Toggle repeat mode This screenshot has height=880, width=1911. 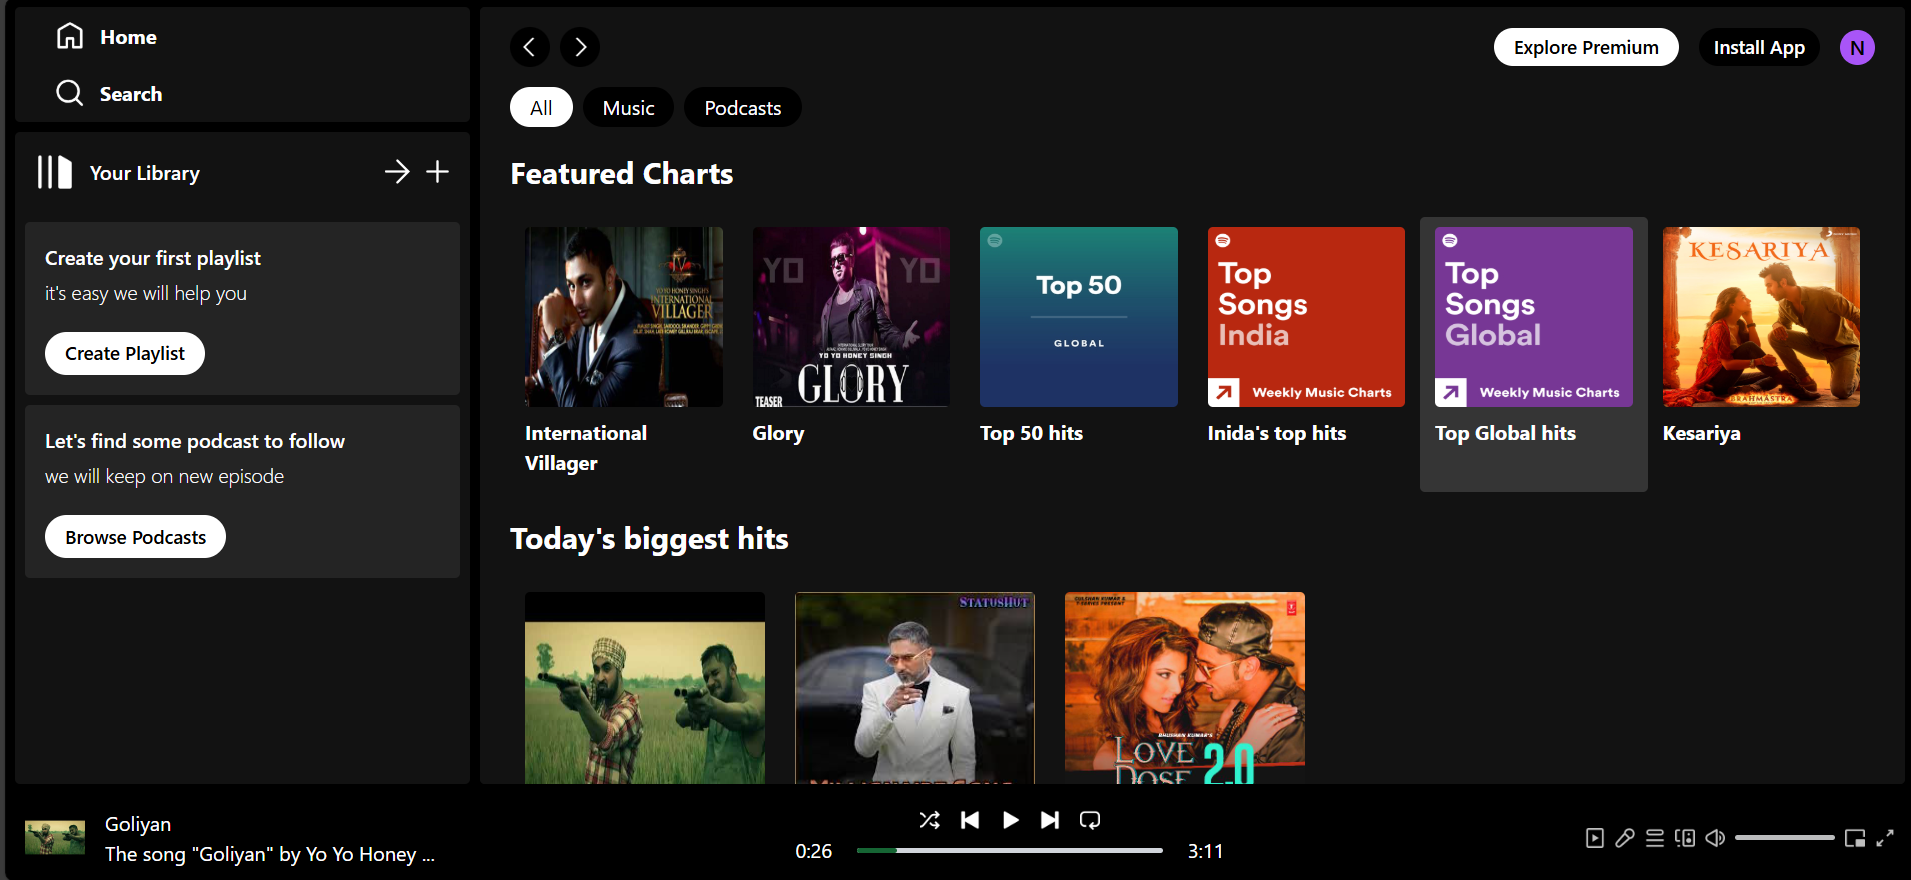(1090, 820)
